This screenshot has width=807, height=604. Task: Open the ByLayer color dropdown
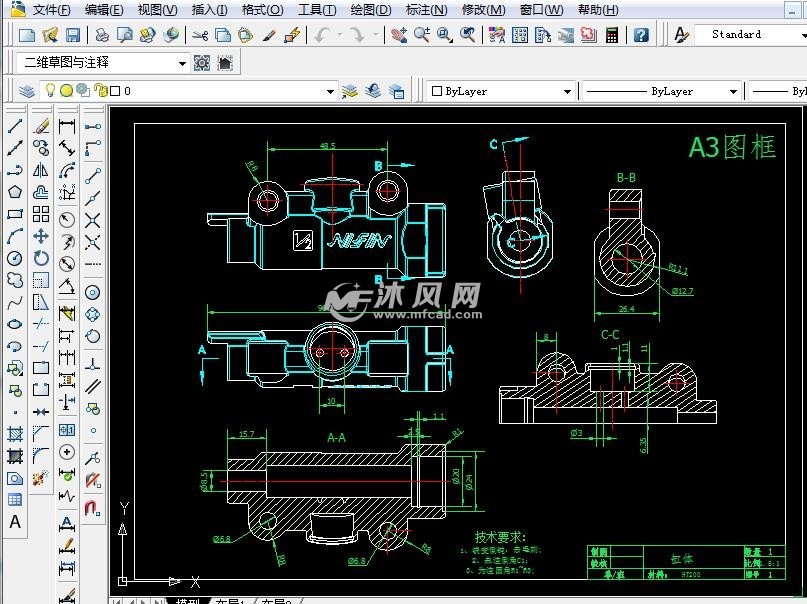(567, 91)
